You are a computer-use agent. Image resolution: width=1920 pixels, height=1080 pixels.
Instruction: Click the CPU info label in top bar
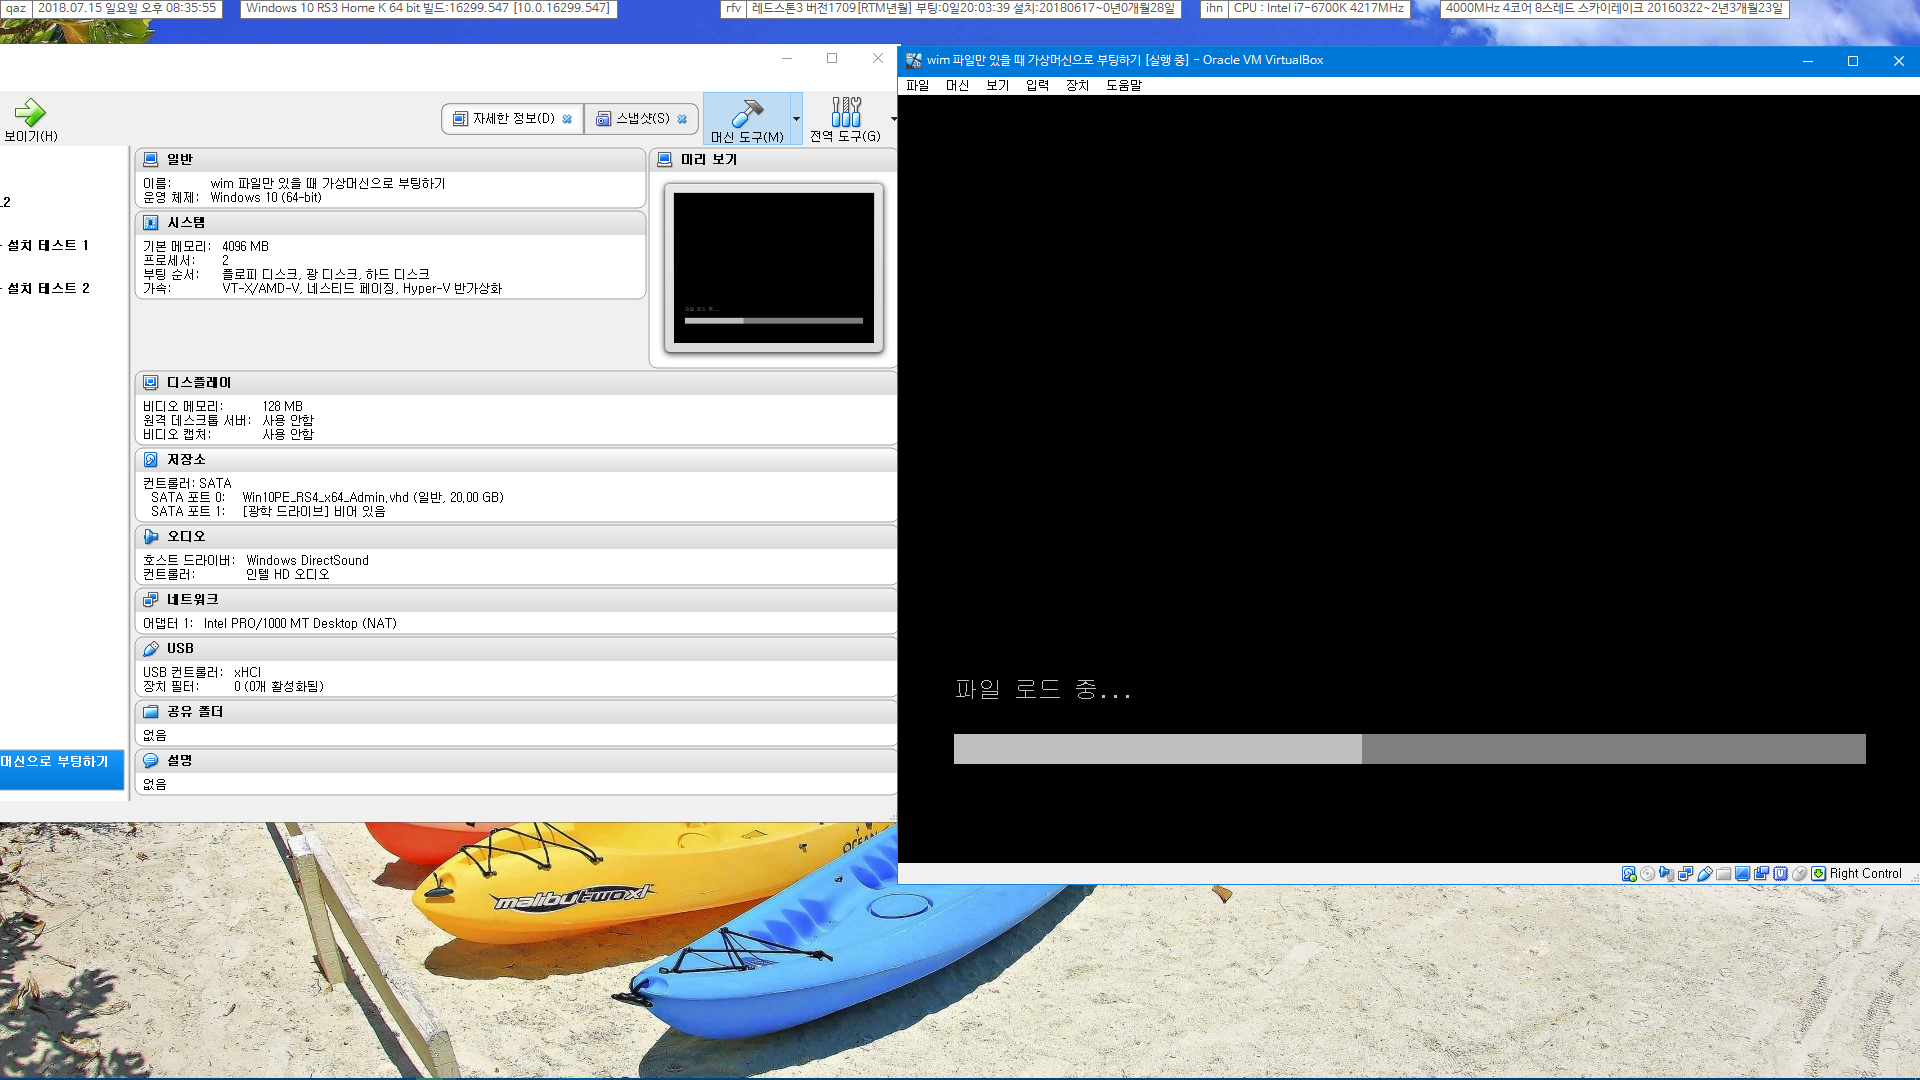coord(1318,8)
